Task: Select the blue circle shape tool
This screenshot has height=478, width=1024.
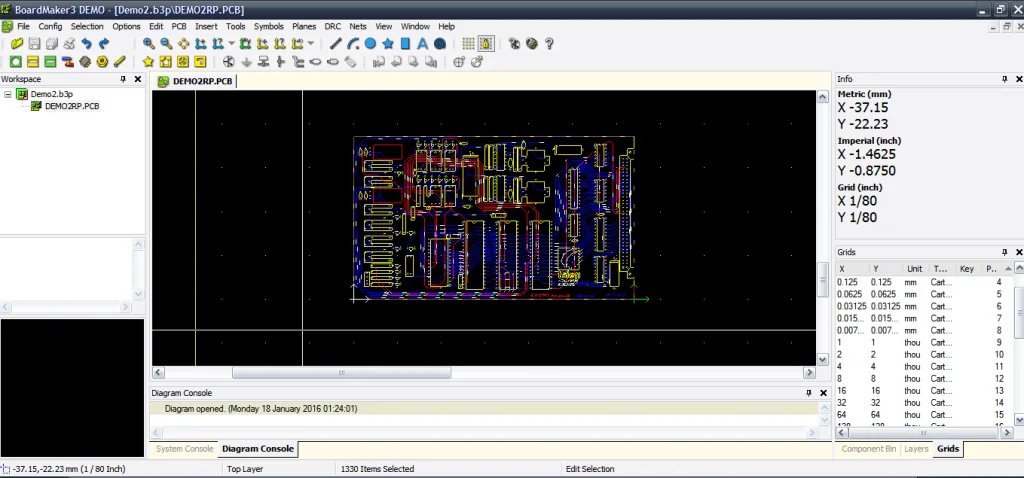Action: 370,44
